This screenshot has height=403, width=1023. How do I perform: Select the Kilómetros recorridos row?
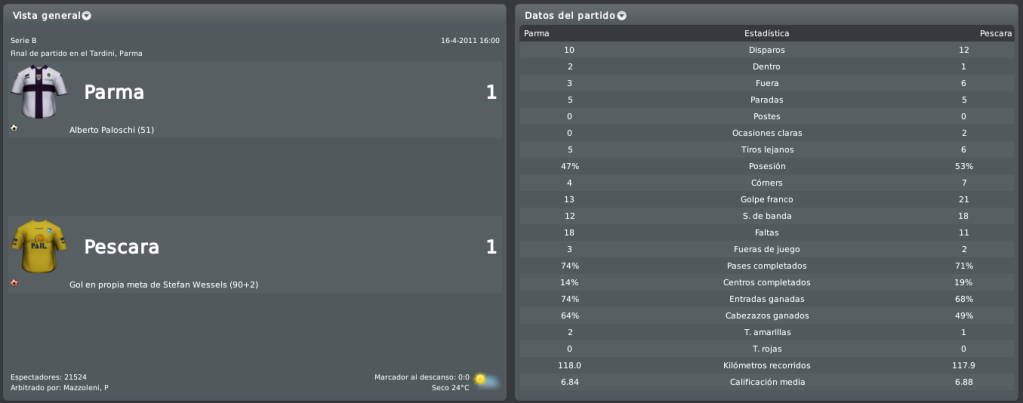tap(767, 366)
